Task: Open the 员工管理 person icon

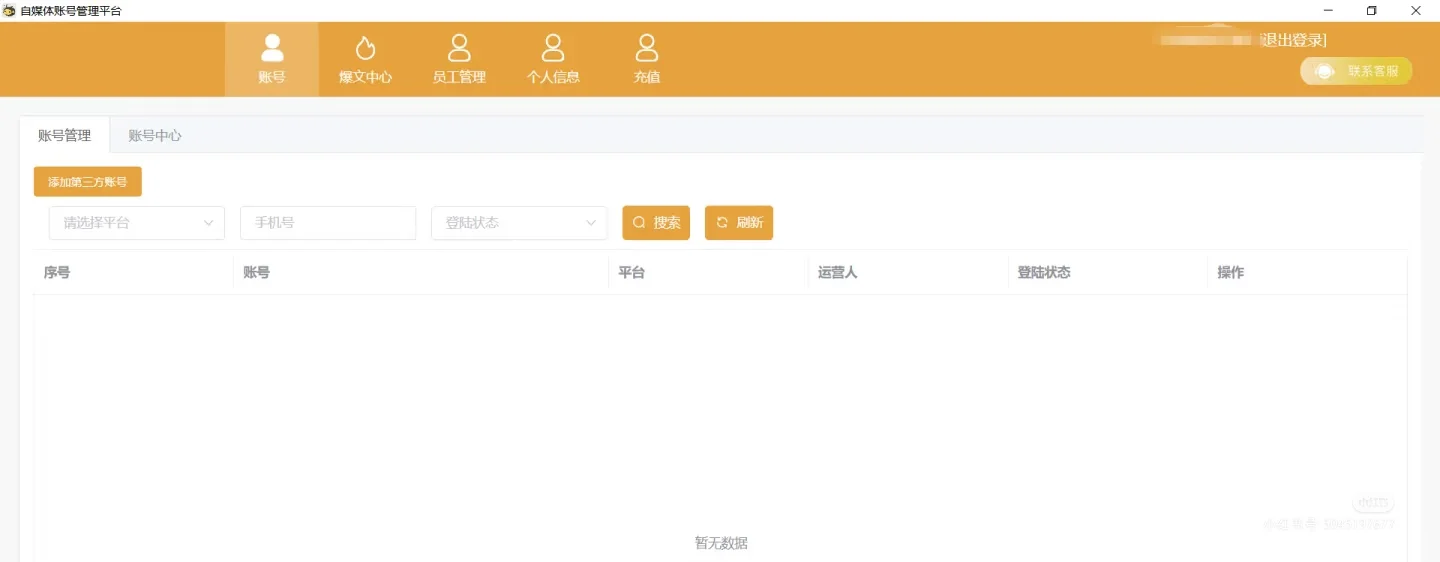Action: (x=459, y=47)
